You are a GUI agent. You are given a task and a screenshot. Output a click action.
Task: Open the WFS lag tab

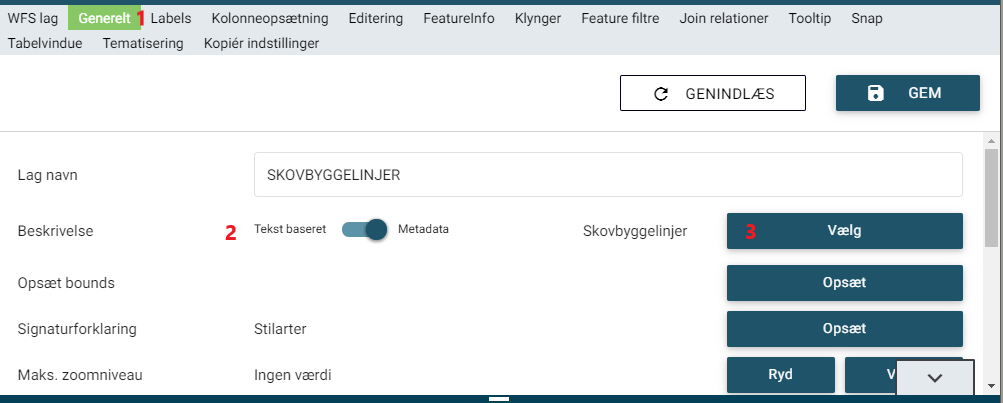coord(33,18)
